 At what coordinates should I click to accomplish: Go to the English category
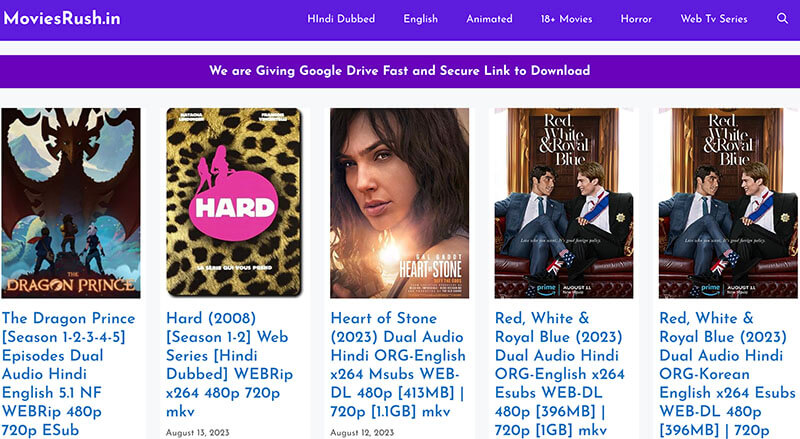click(x=420, y=19)
